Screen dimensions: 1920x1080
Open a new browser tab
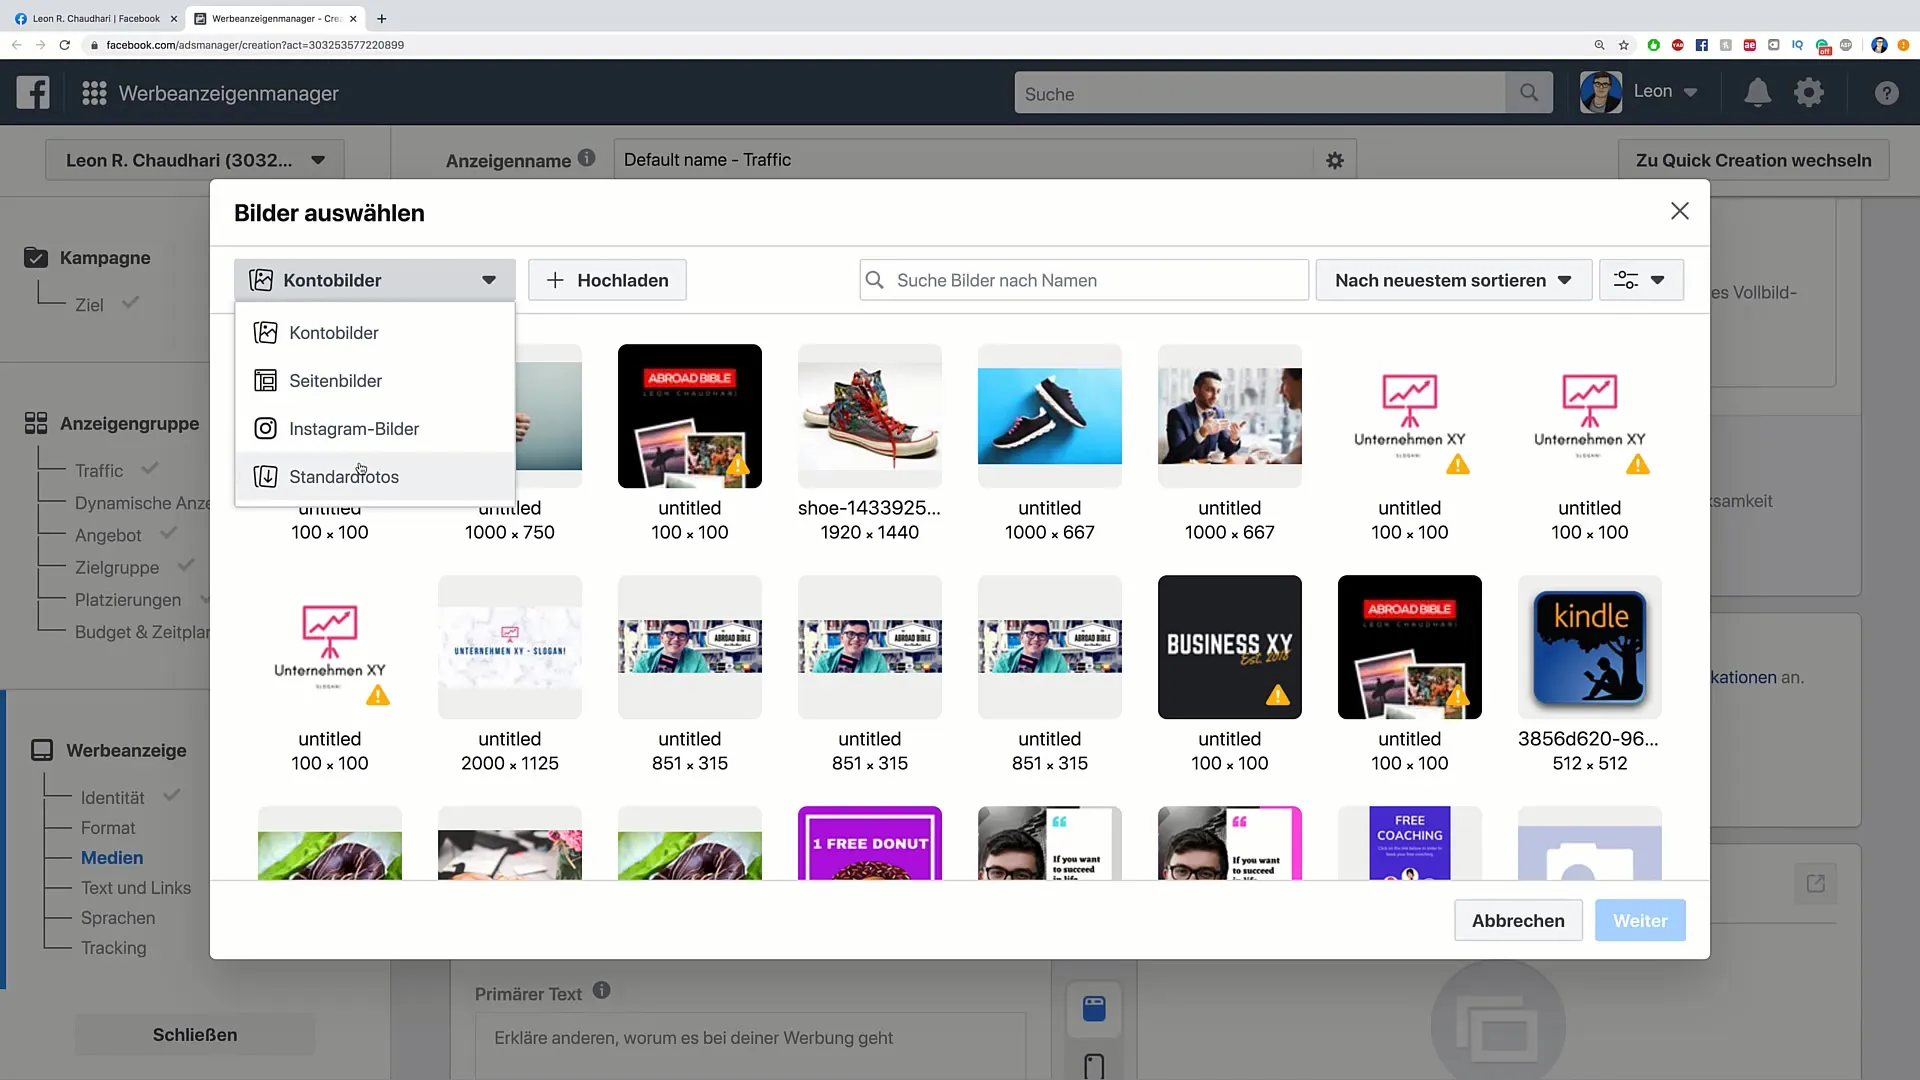(x=381, y=18)
